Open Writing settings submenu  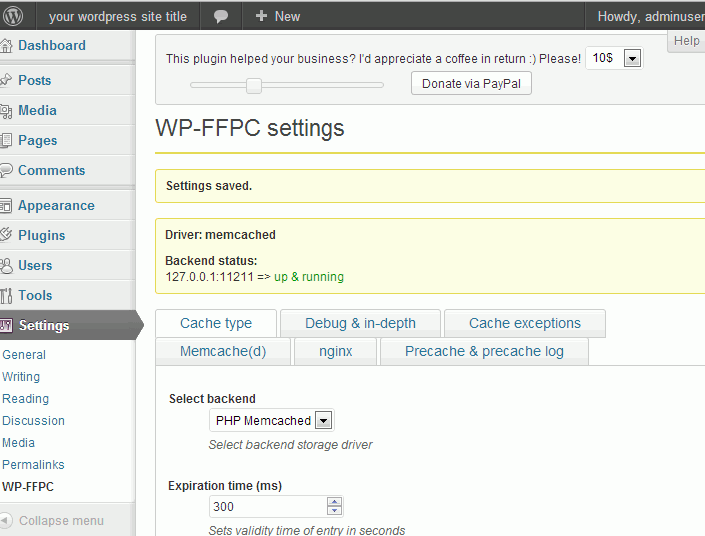(x=21, y=377)
